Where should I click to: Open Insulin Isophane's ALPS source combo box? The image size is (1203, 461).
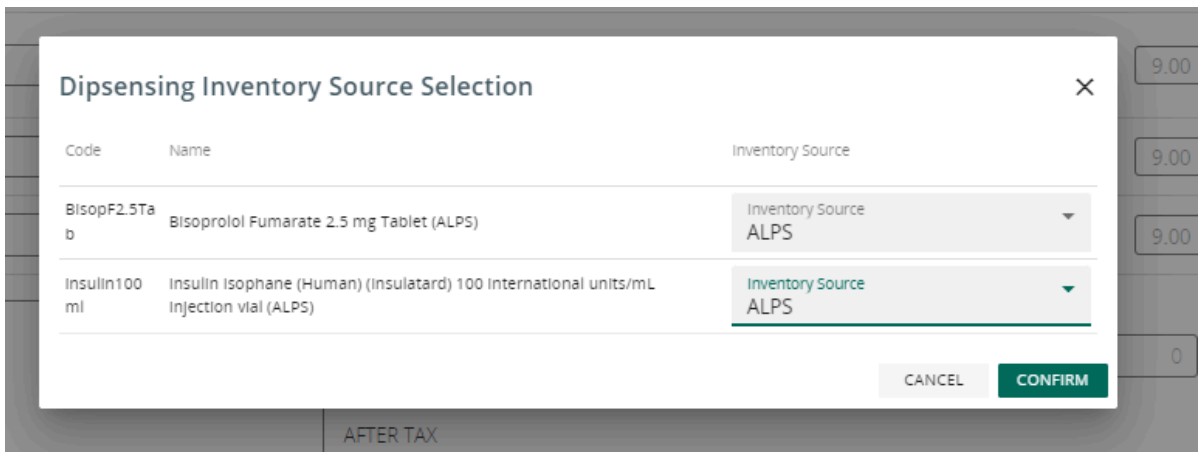pos(911,296)
